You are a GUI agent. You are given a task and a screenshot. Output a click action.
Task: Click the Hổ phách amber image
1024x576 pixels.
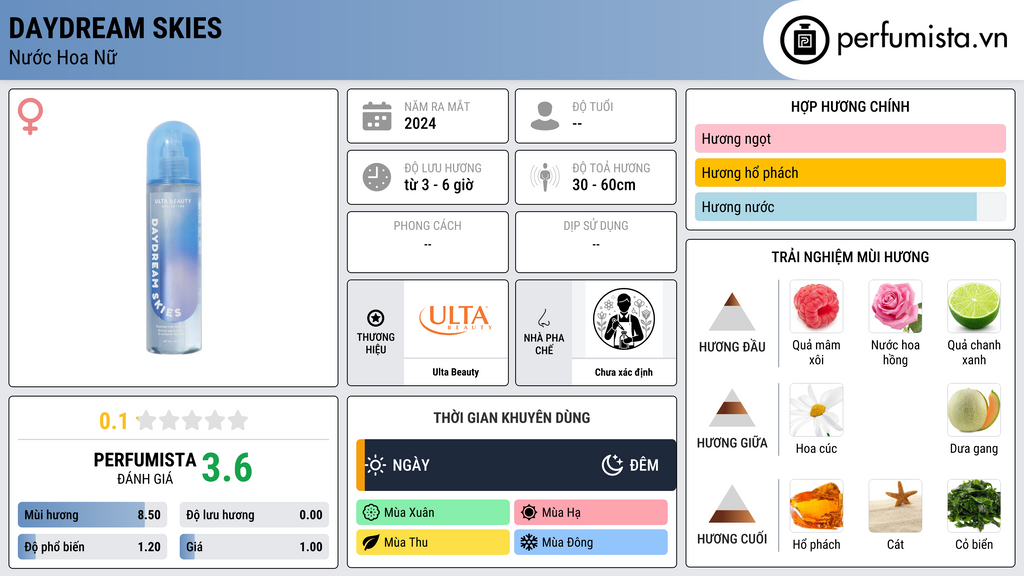click(x=816, y=505)
